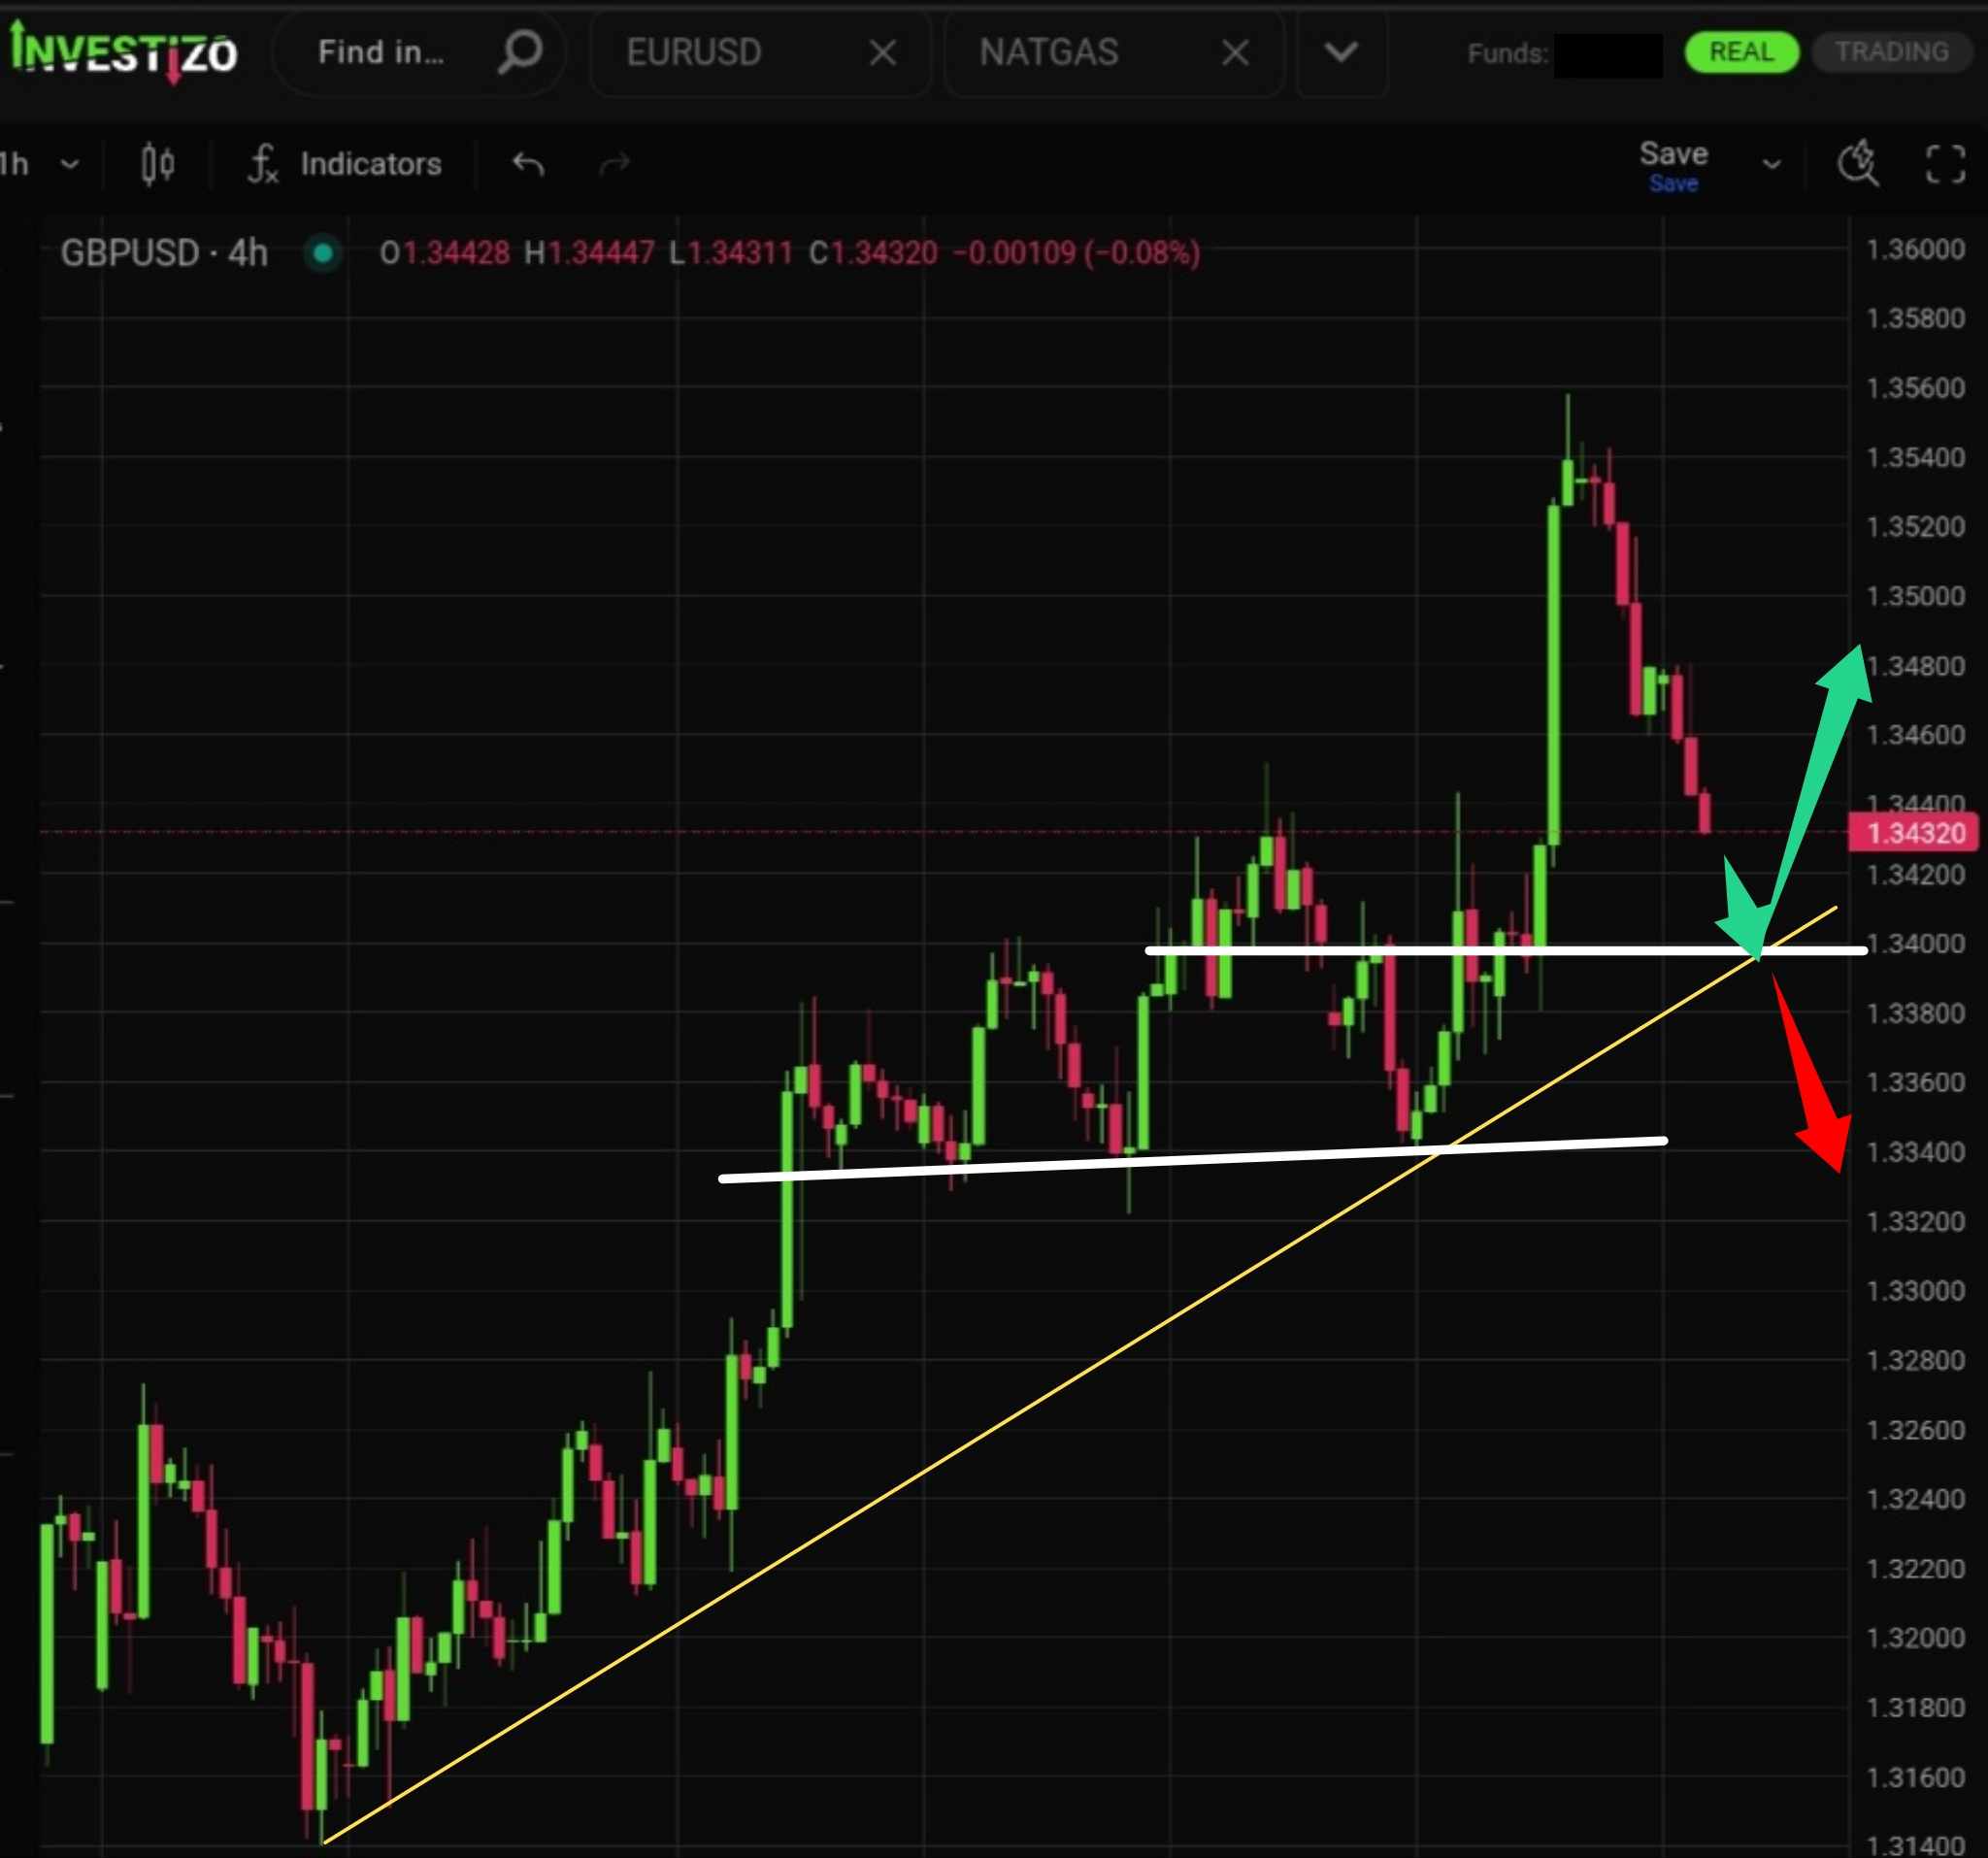Viewport: 1988px width, 1858px height.
Task: Open the Indicators menu
Action: tap(371, 164)
